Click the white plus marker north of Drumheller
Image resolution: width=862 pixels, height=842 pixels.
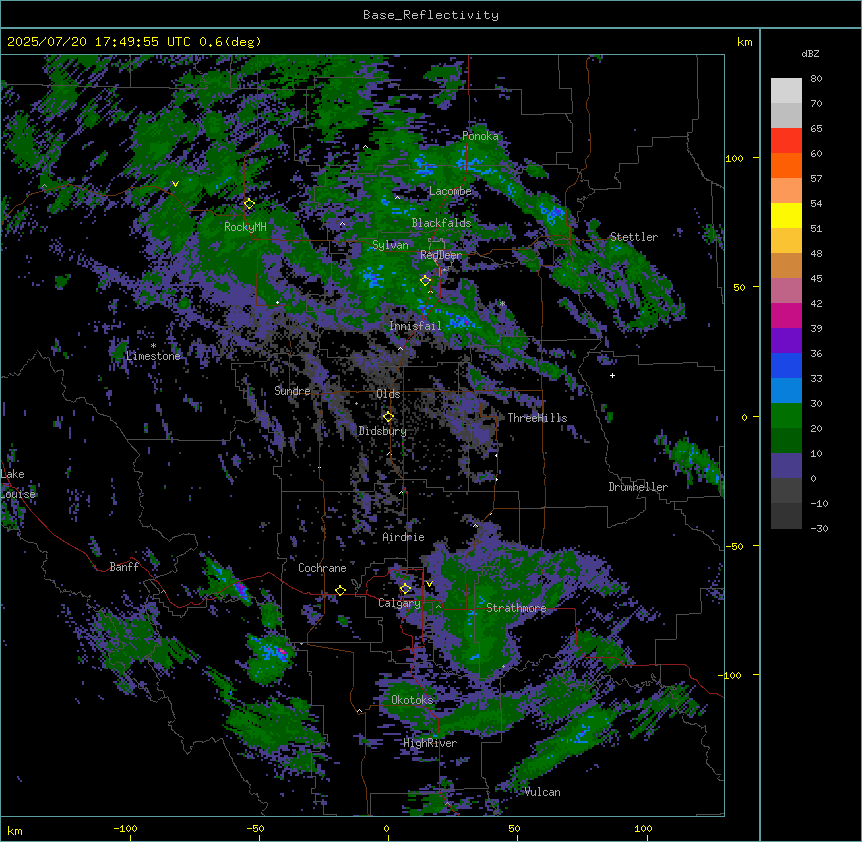[x=612, y=375]
